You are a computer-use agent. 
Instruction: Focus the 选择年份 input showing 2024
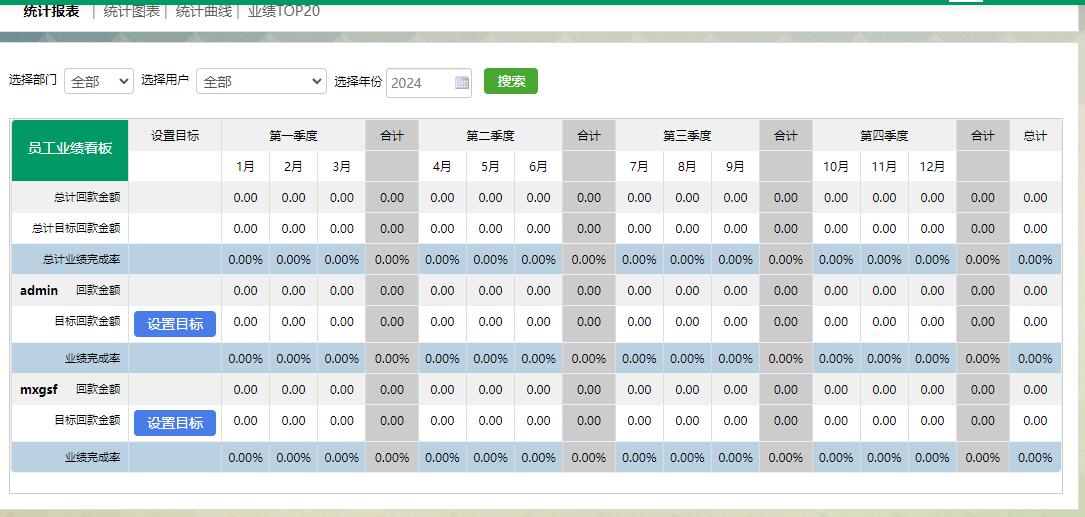pyautogui.click(x=419, y=83)
